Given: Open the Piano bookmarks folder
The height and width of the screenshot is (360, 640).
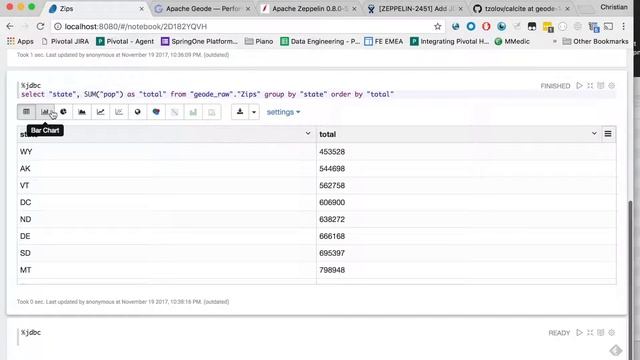Looking at the screenshot, I should pyautogui.click(x=259, y=41).
